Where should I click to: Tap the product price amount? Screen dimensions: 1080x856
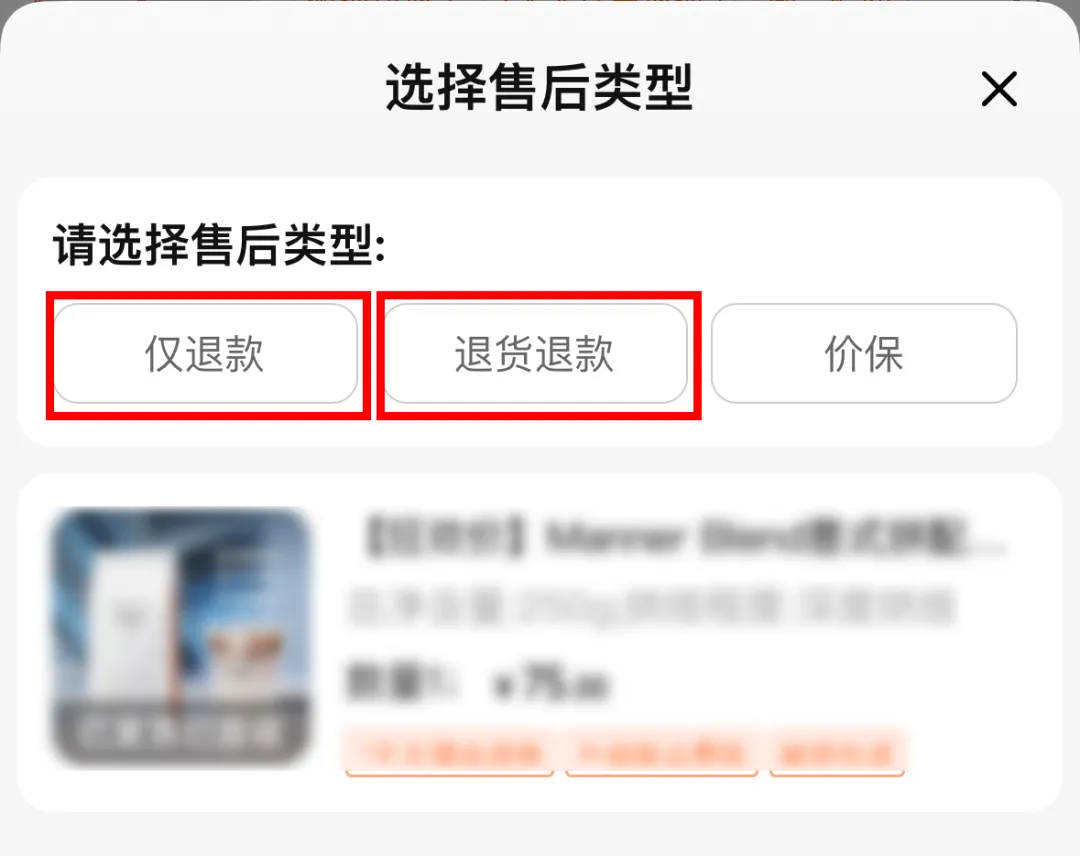tap(551, 683)
